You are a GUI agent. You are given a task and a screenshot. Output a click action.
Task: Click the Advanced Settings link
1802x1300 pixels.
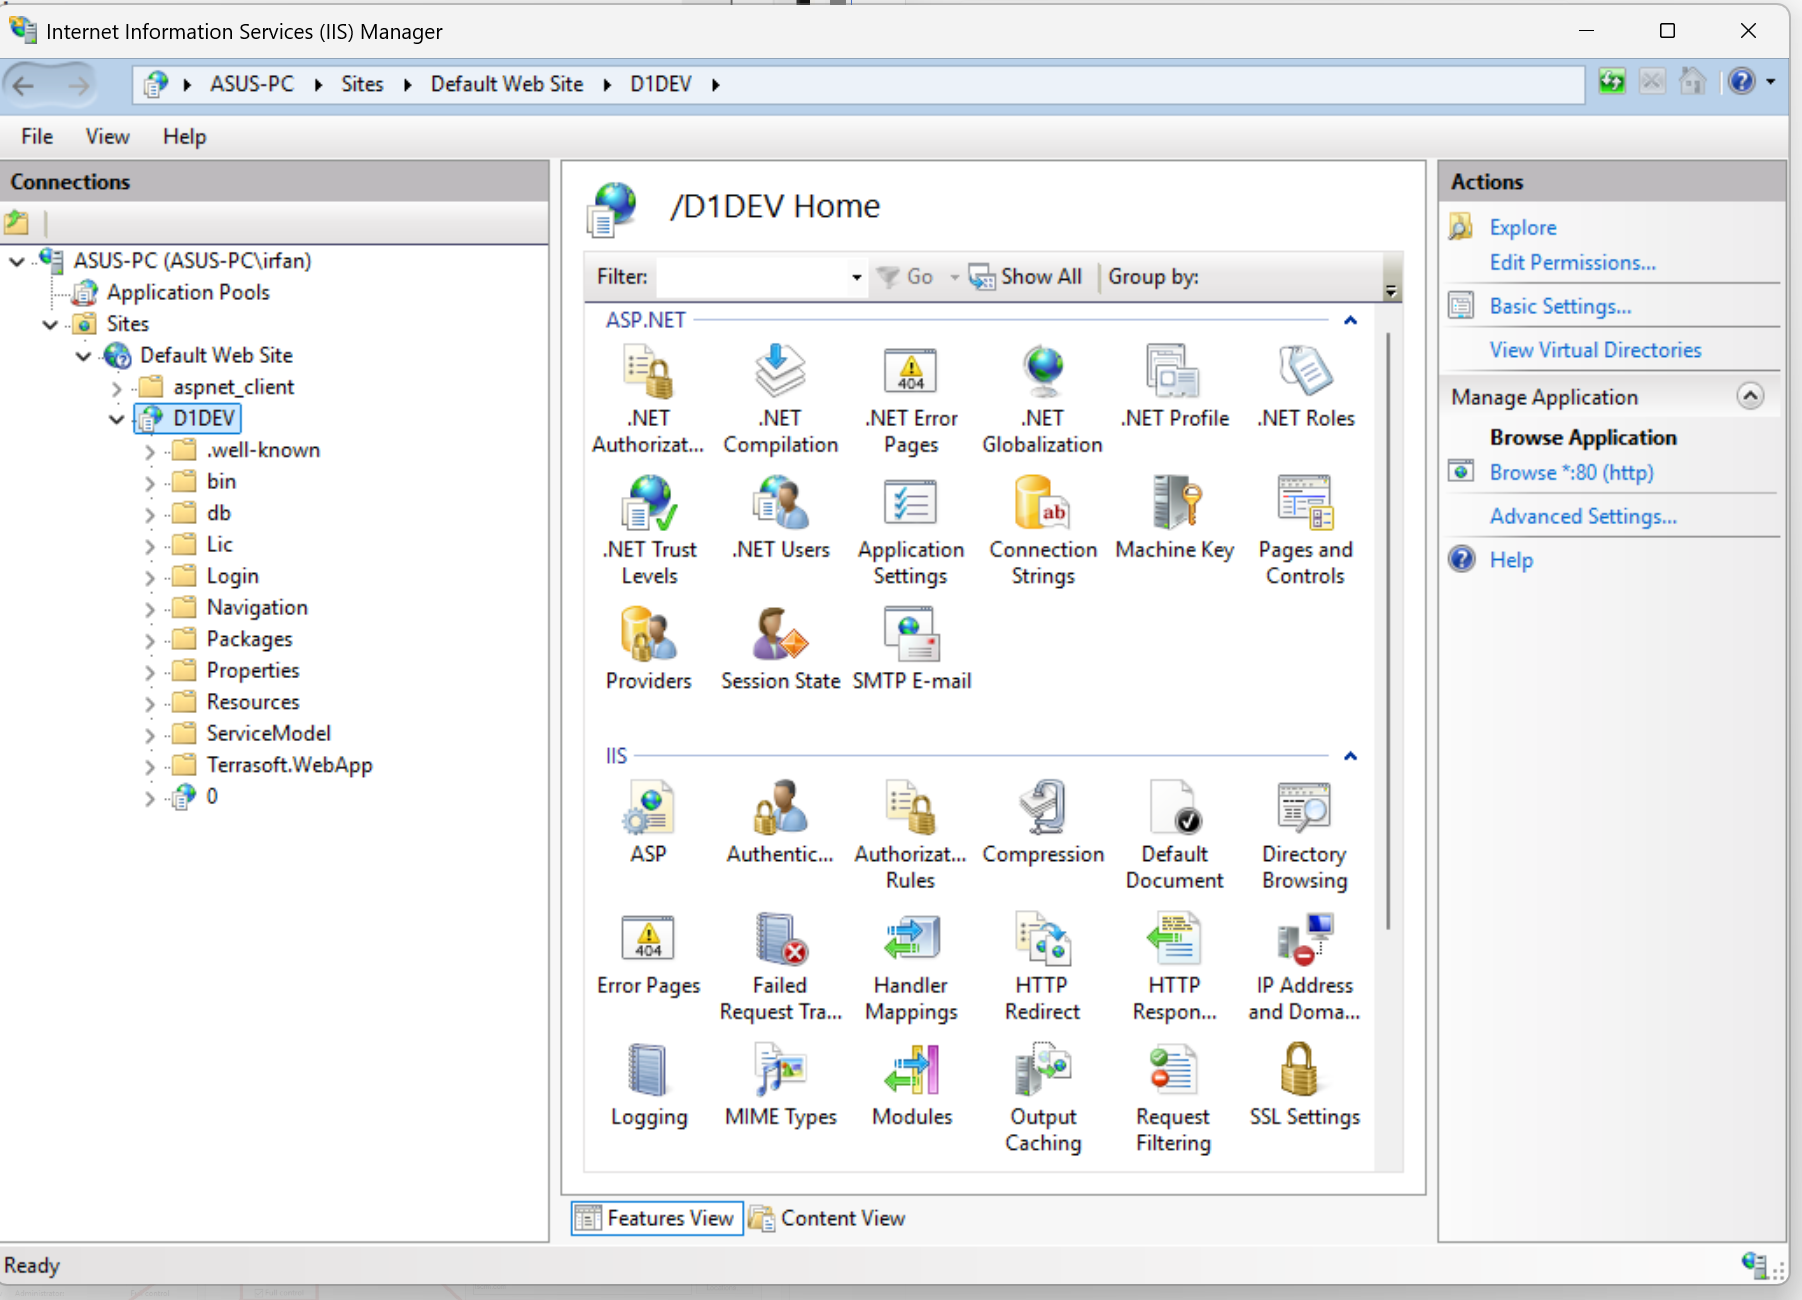pyautogui.click(x=1582, y=516)
